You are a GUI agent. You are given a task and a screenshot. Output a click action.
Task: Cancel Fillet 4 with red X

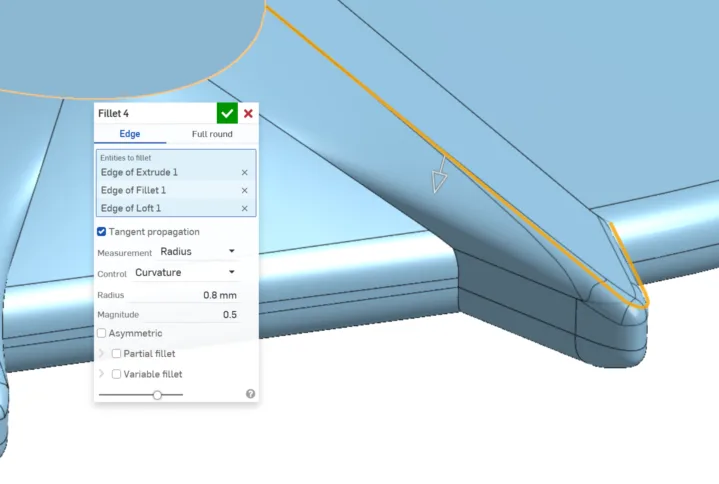[248, 113]
